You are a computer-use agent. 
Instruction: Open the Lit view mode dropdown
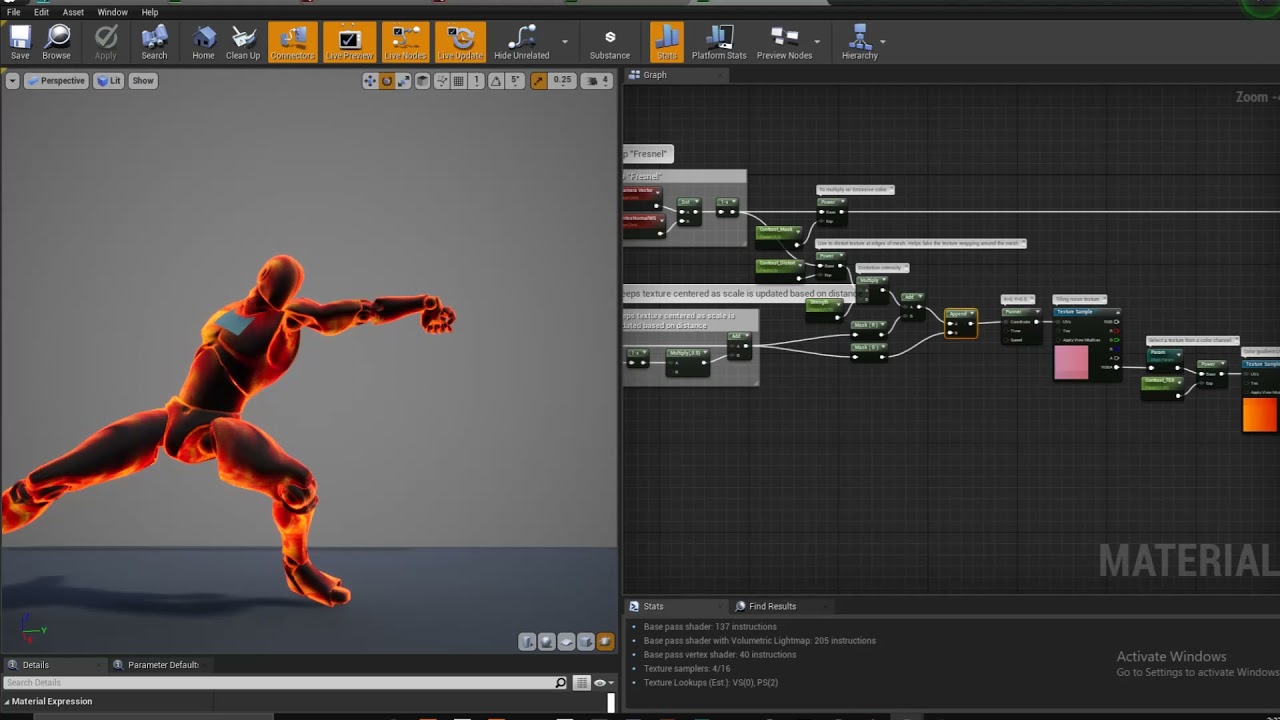(108, 81)
